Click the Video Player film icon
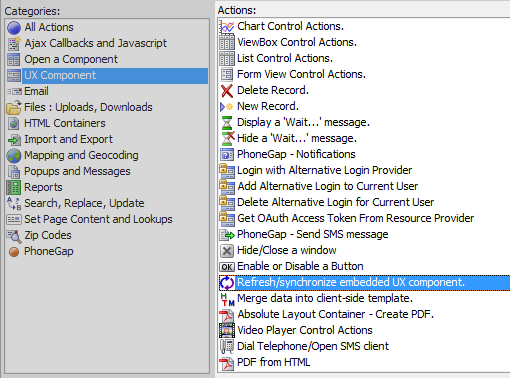 pos(227,331)
